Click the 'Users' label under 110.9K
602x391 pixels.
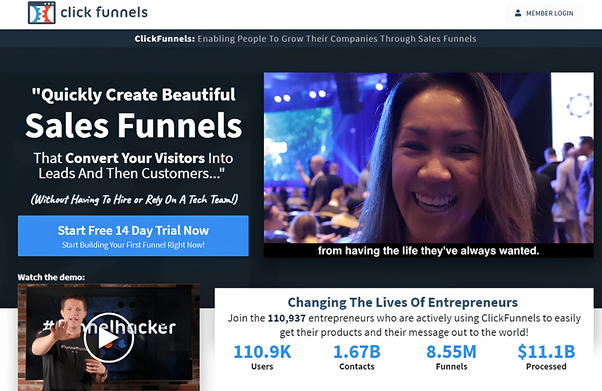tap(262, 366)
